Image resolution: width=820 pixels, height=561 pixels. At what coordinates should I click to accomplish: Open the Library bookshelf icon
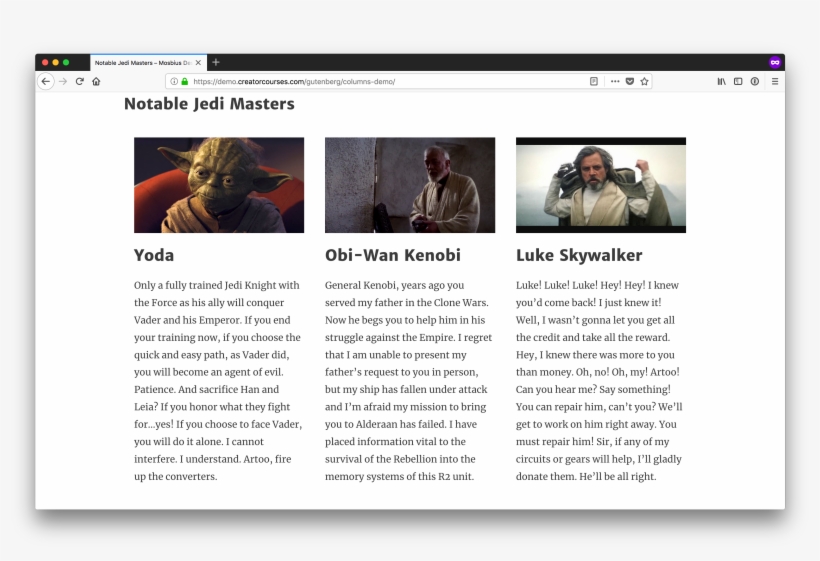click(721, 82)
